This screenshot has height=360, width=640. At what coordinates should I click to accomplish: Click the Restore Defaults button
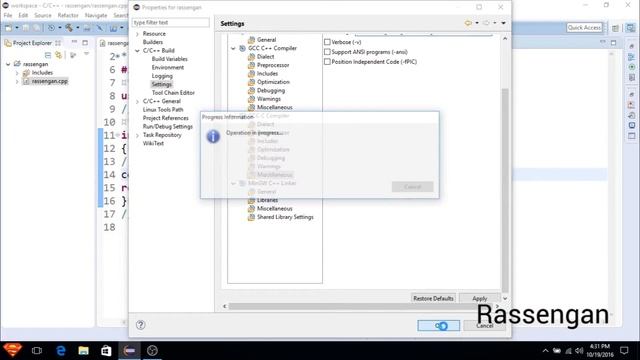(x=433, y=298)
